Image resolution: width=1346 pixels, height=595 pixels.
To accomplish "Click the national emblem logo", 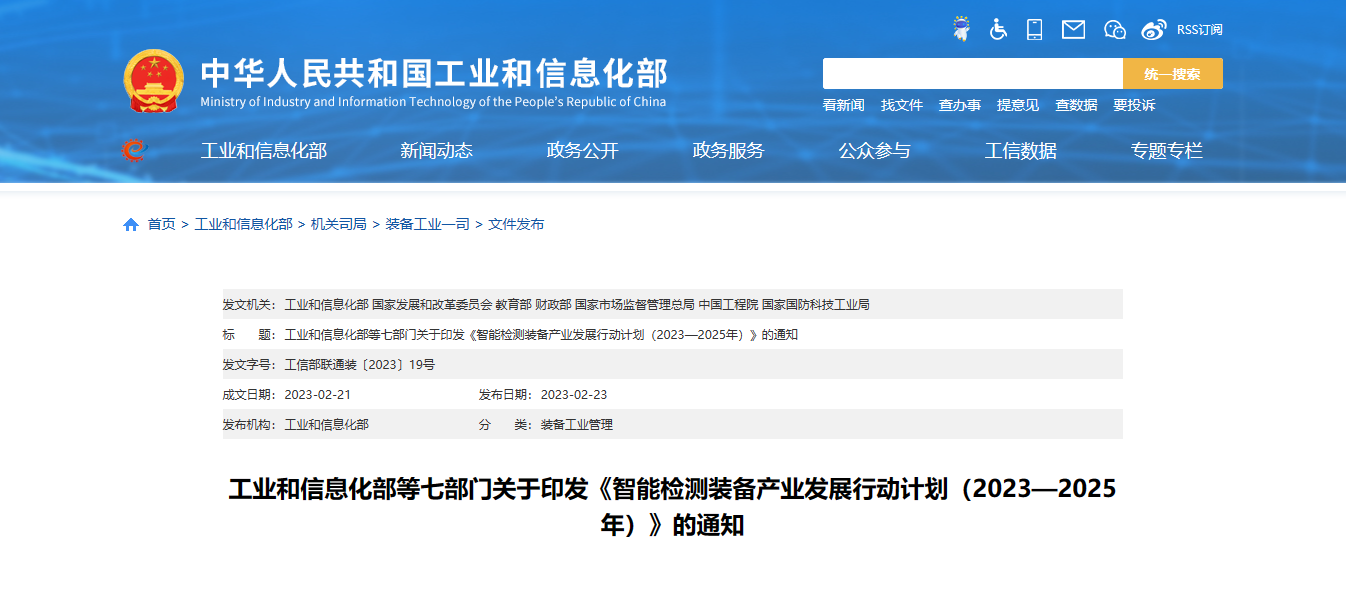I will tap(153, 81).
